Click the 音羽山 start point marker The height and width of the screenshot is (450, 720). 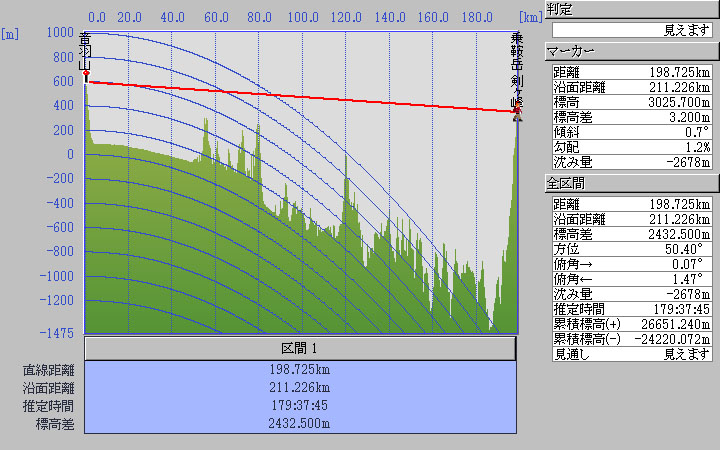pyautogui.click(x=86, y=75)
